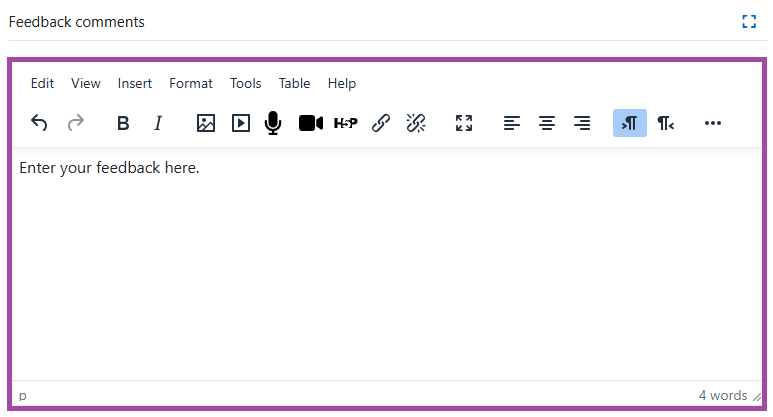Viewport: 773px width, 417px height.
Task: Record video using the camera icon
Action: [311, 123]
